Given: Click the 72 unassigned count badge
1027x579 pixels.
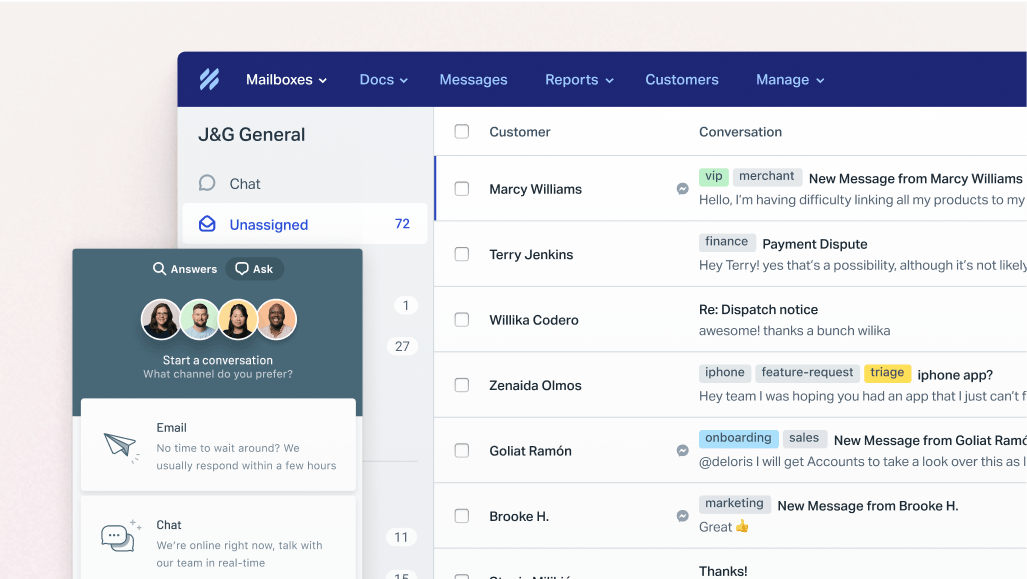Looking at the screenshot, I should click(x=402, y=224).
